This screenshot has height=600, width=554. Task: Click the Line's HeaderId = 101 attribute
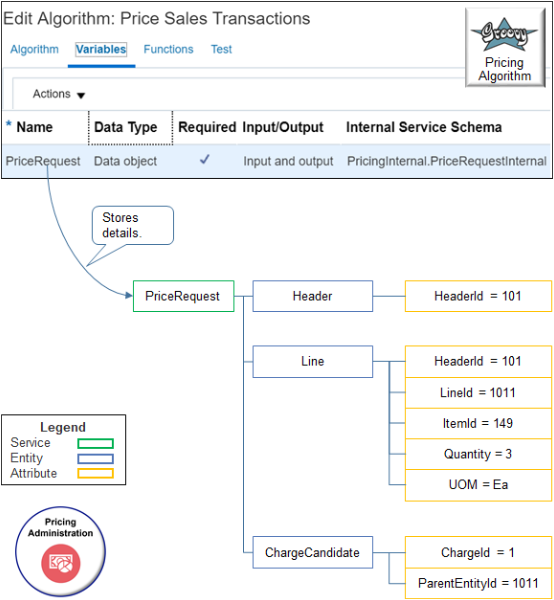point(478,362)
